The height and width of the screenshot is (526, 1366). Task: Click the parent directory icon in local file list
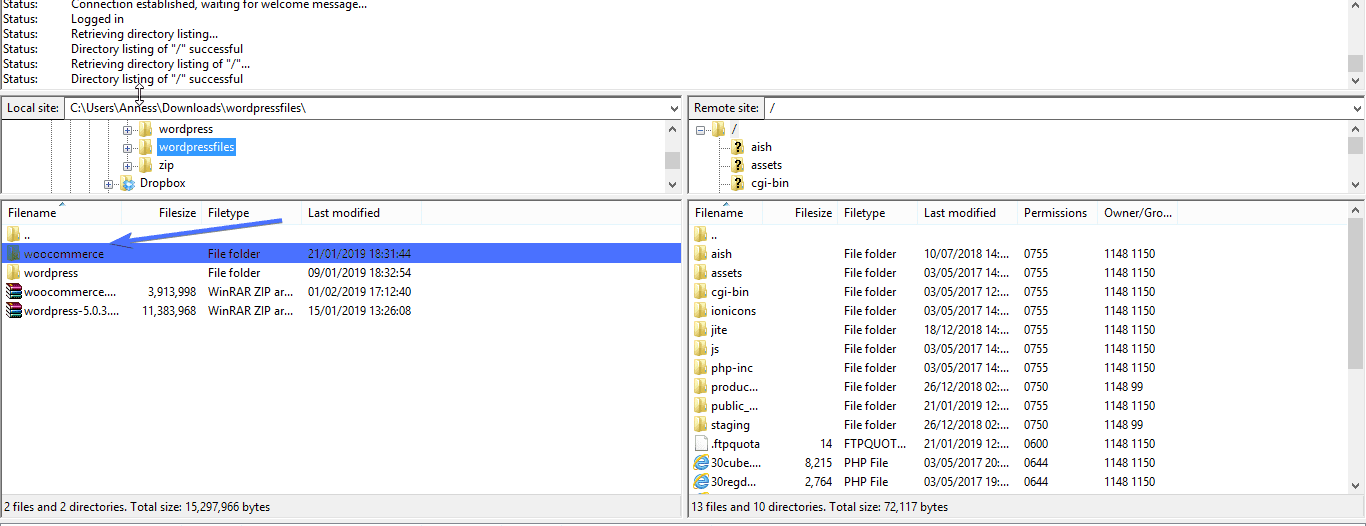click(x=13, y=235)
